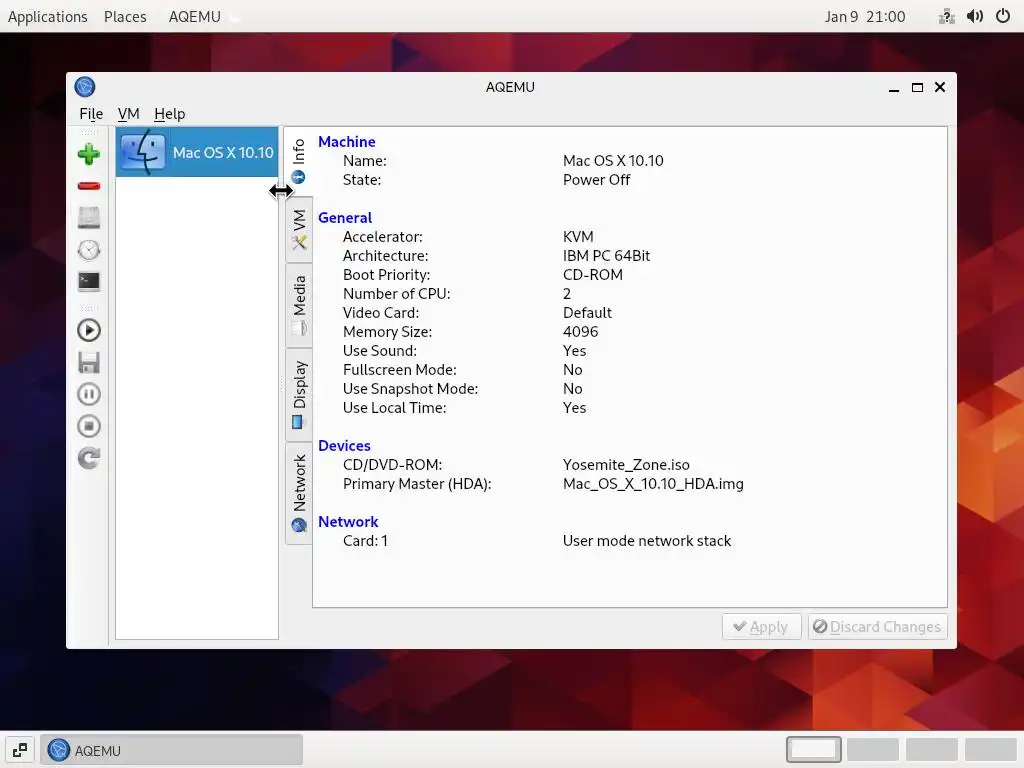Reset the VM with the circular arrow icon
The image size is (1024, 768).
[89, 458]
